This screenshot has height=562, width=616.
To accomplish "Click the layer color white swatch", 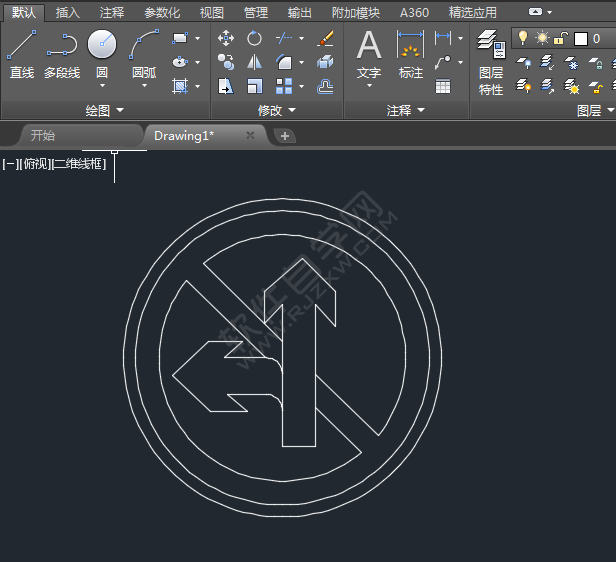I will tap(581, 38).
